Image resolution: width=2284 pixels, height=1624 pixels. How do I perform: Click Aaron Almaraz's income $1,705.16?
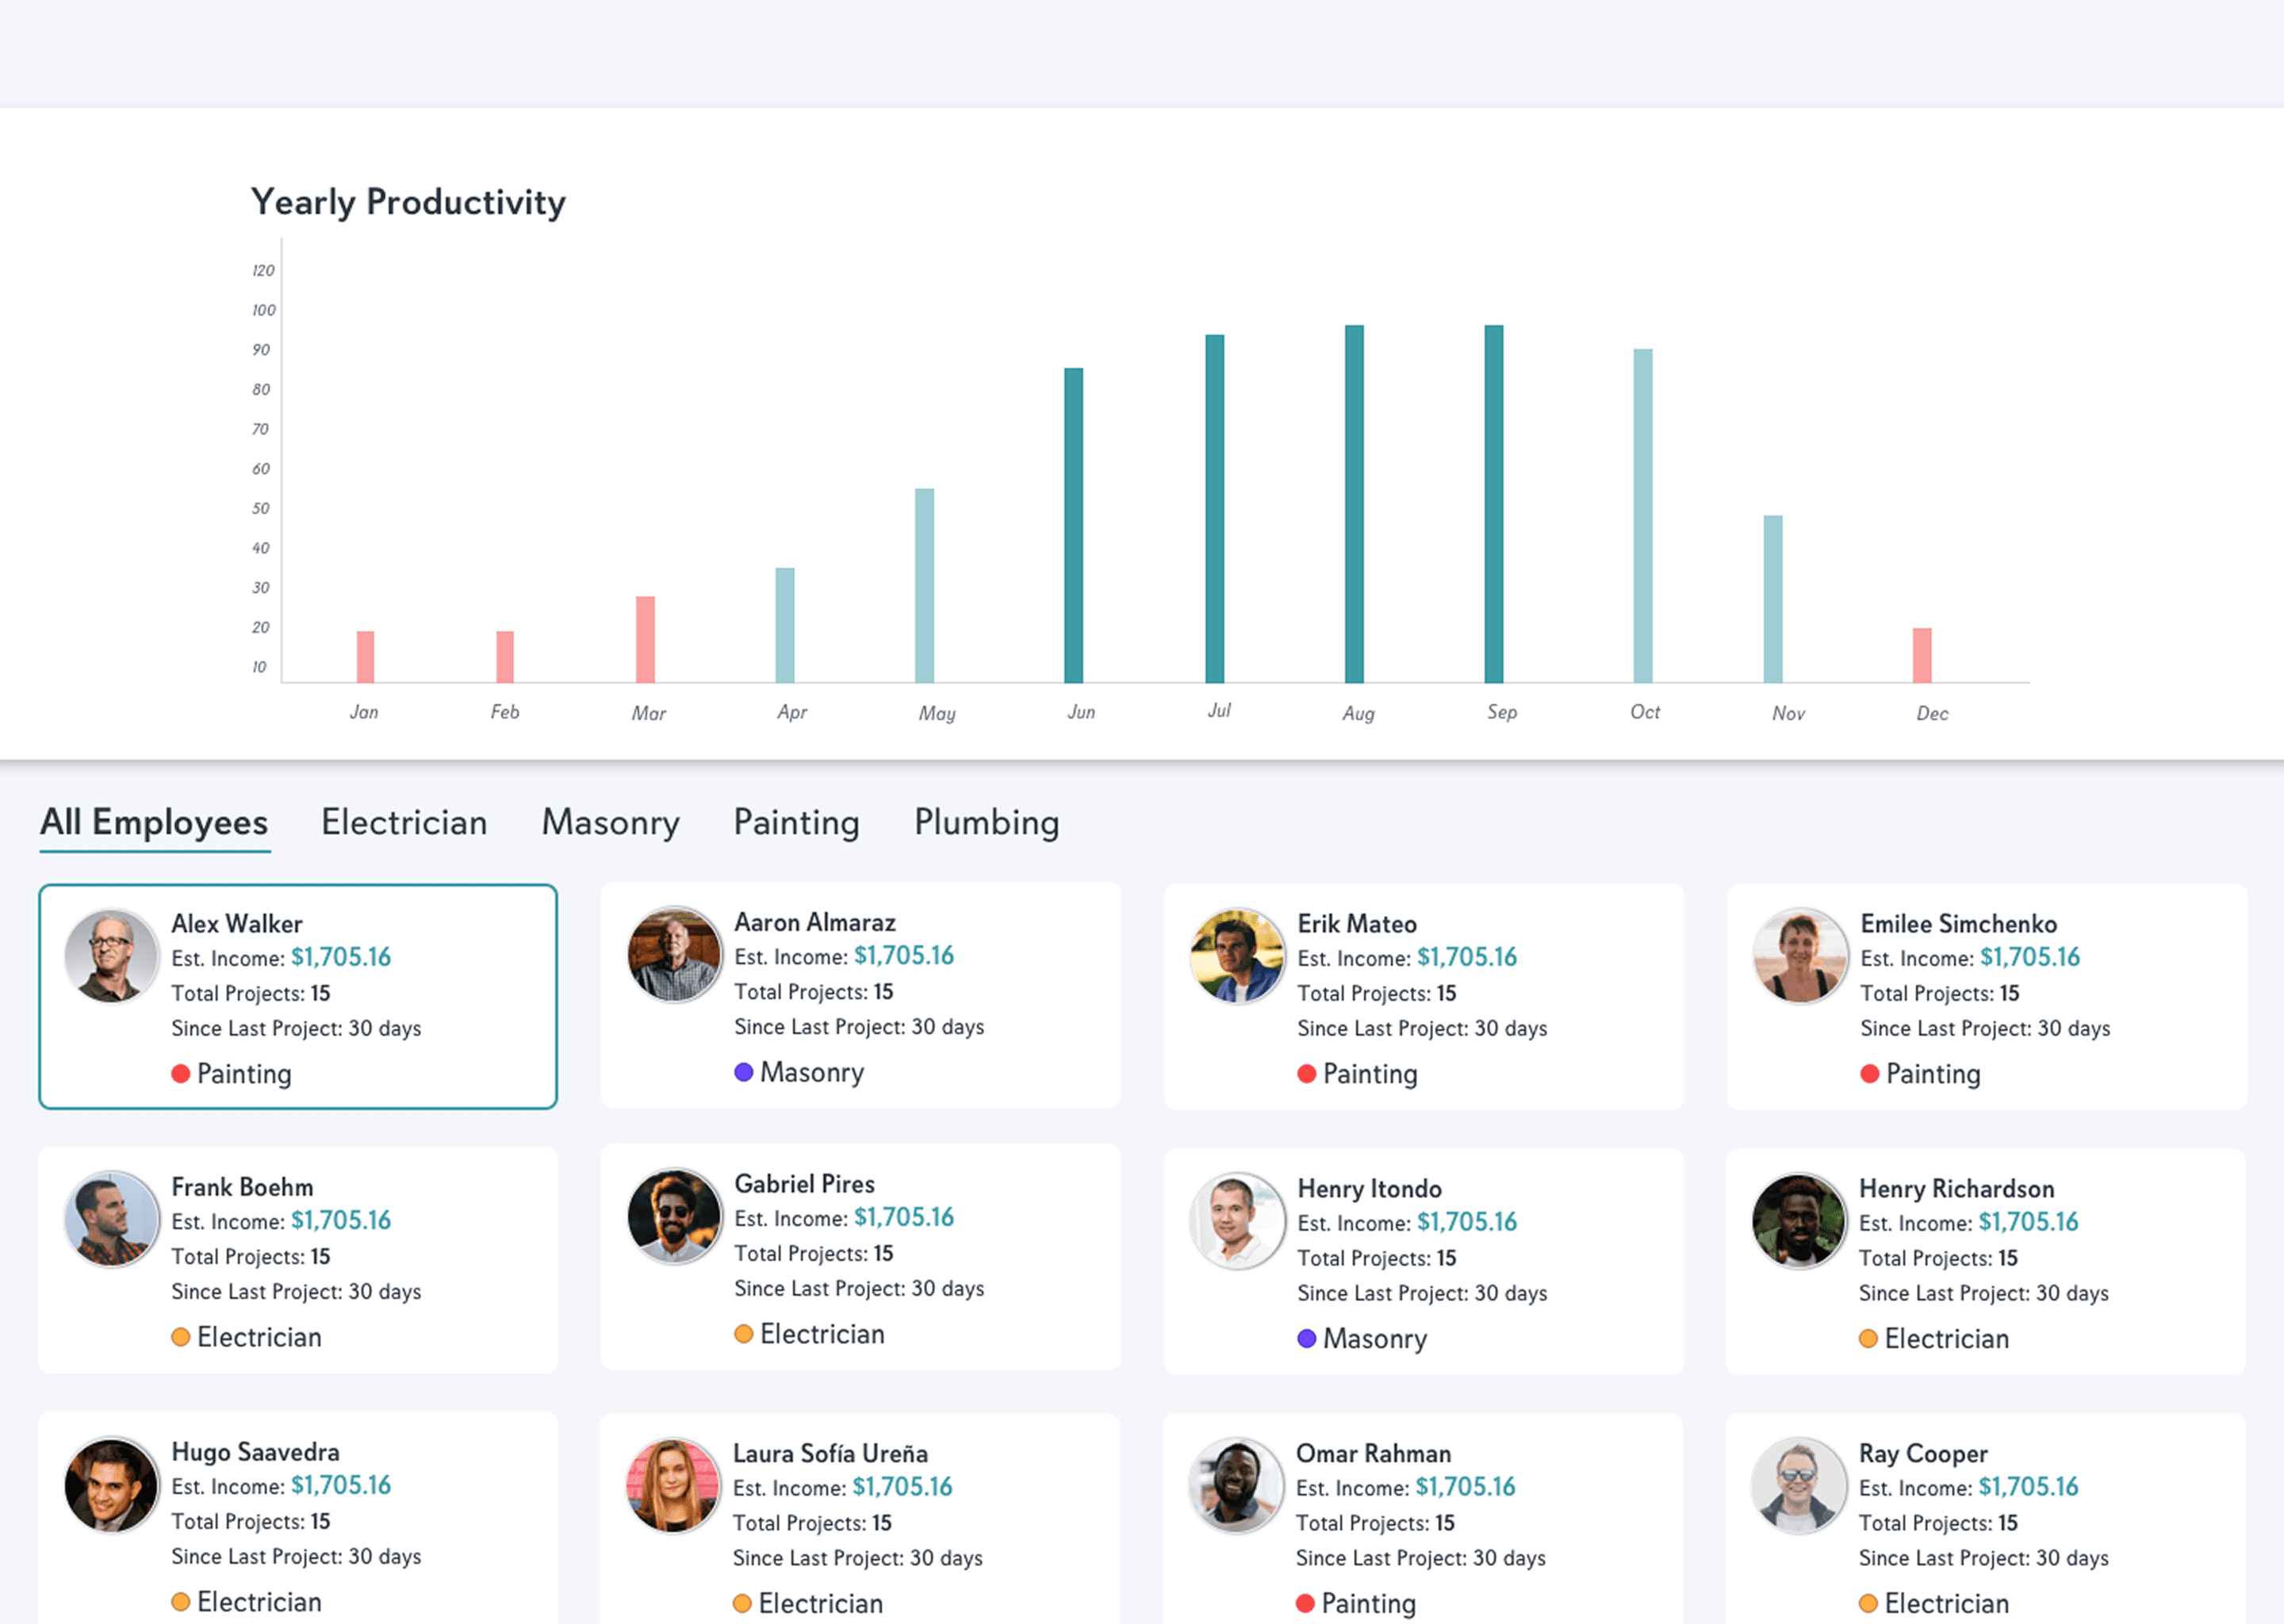[904, 956]
